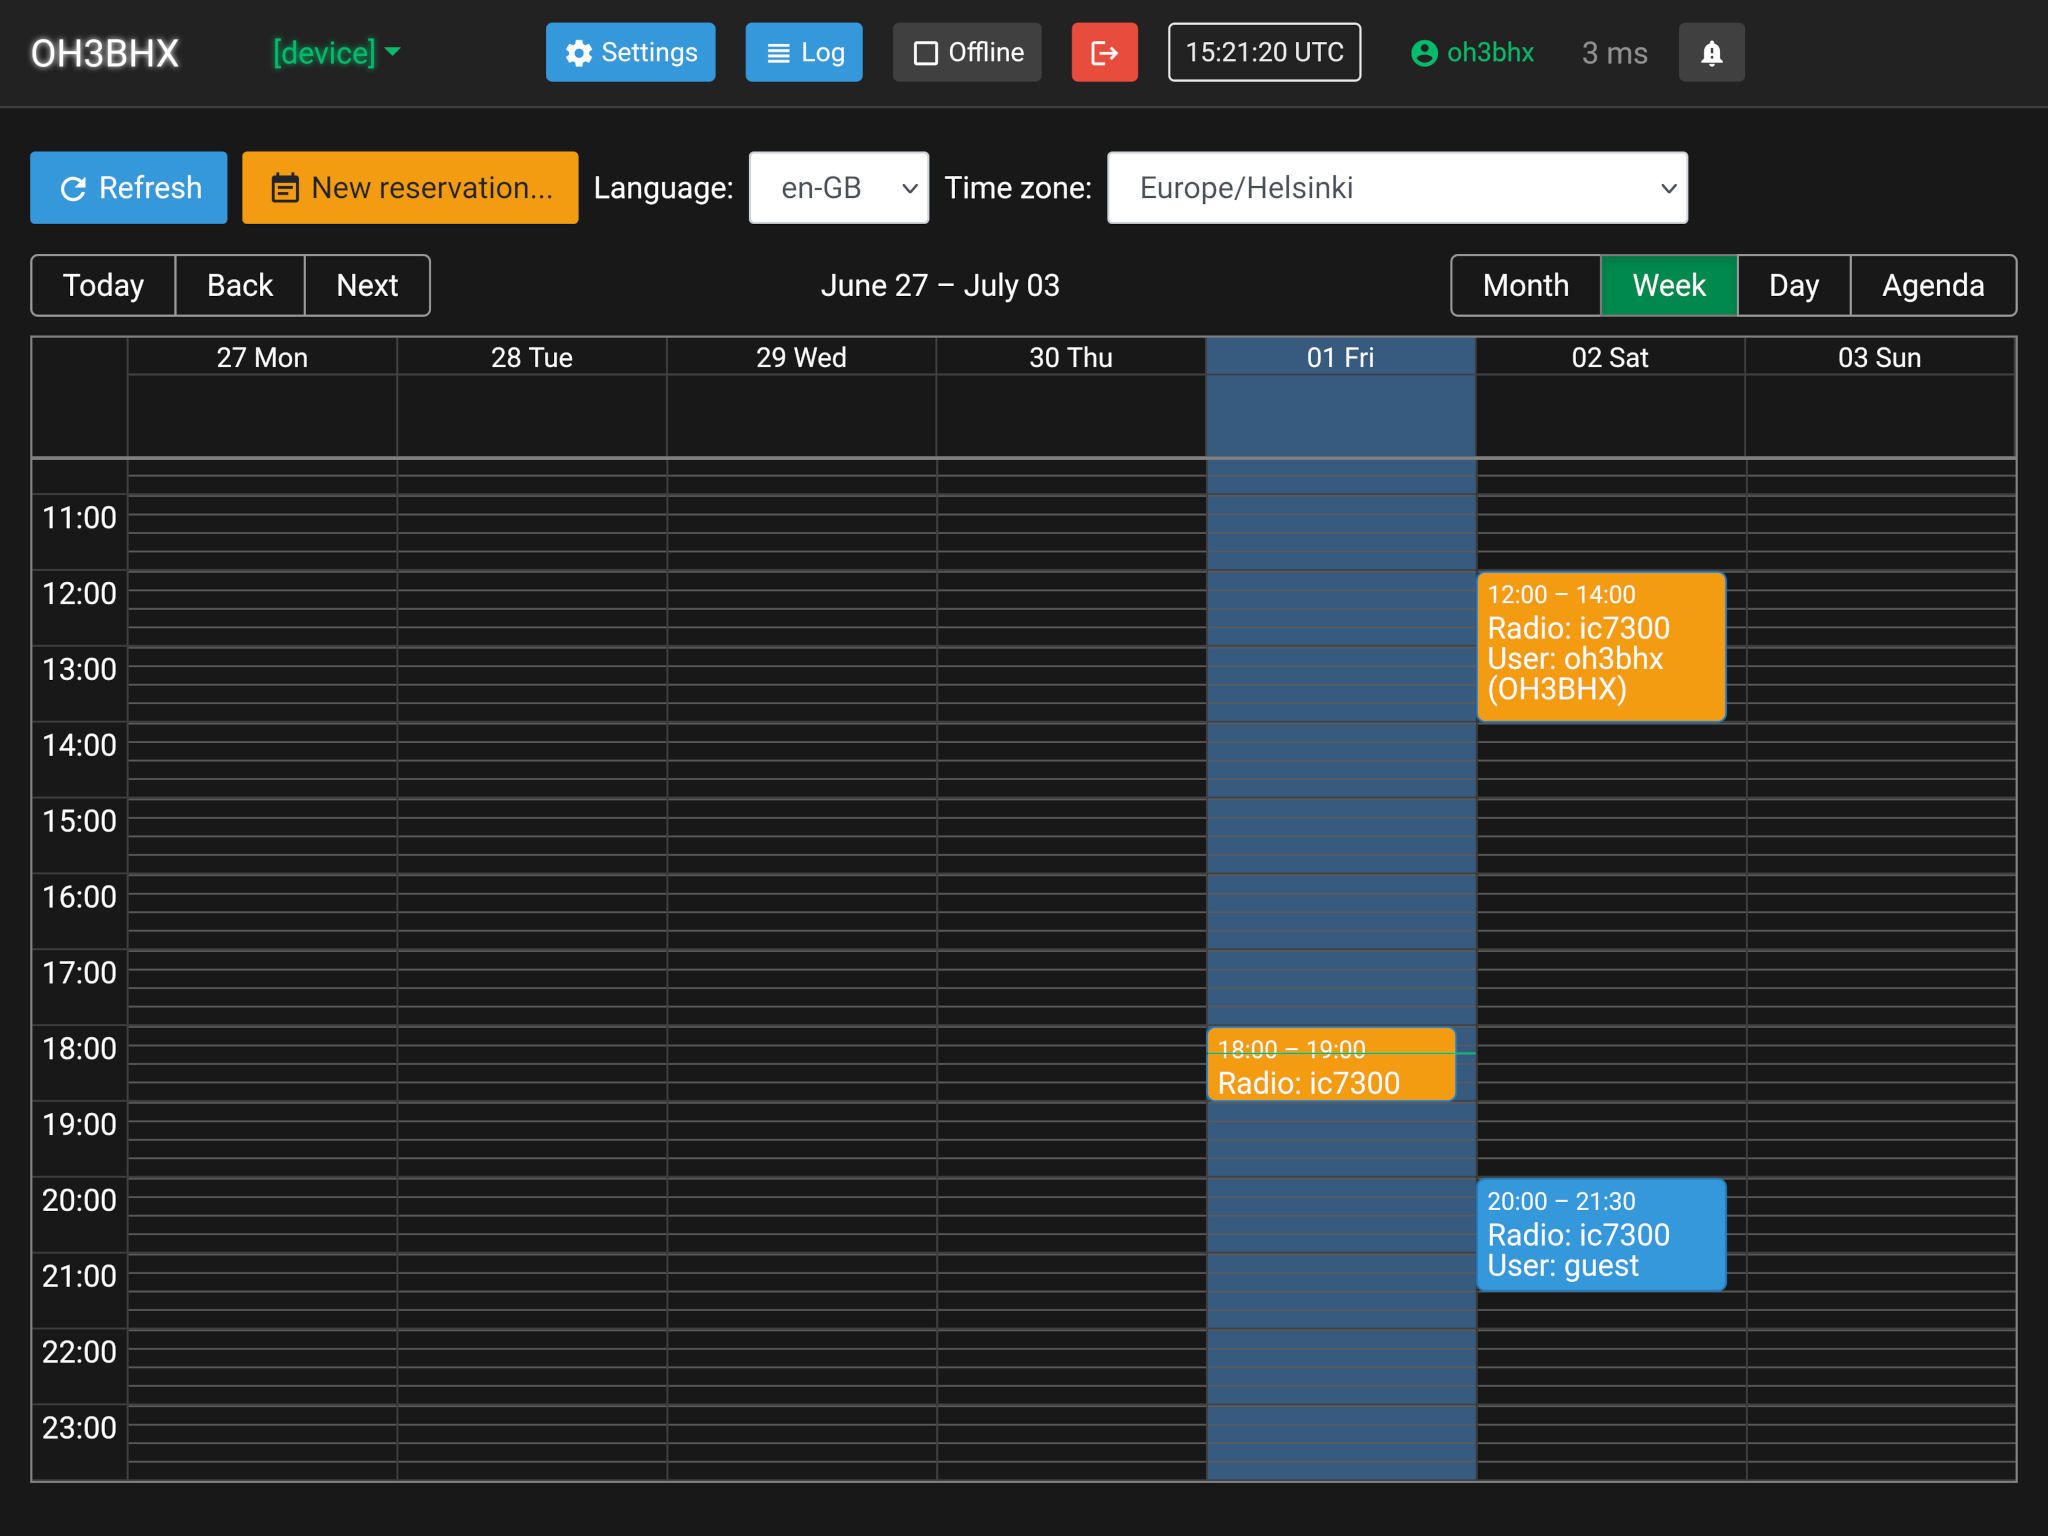Click the Settings gear icon
This screenshot has height=1536, width=2048.
point(579,52)
